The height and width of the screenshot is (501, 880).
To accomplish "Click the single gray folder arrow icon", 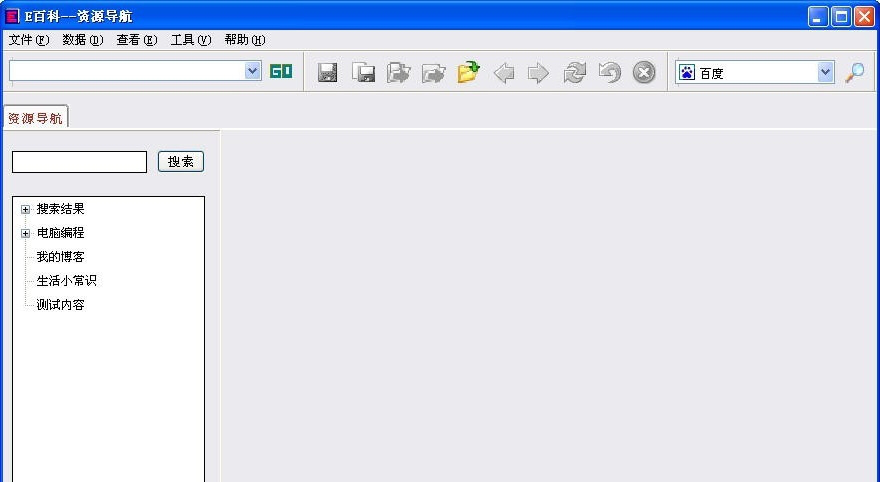I will coord(433,73).
